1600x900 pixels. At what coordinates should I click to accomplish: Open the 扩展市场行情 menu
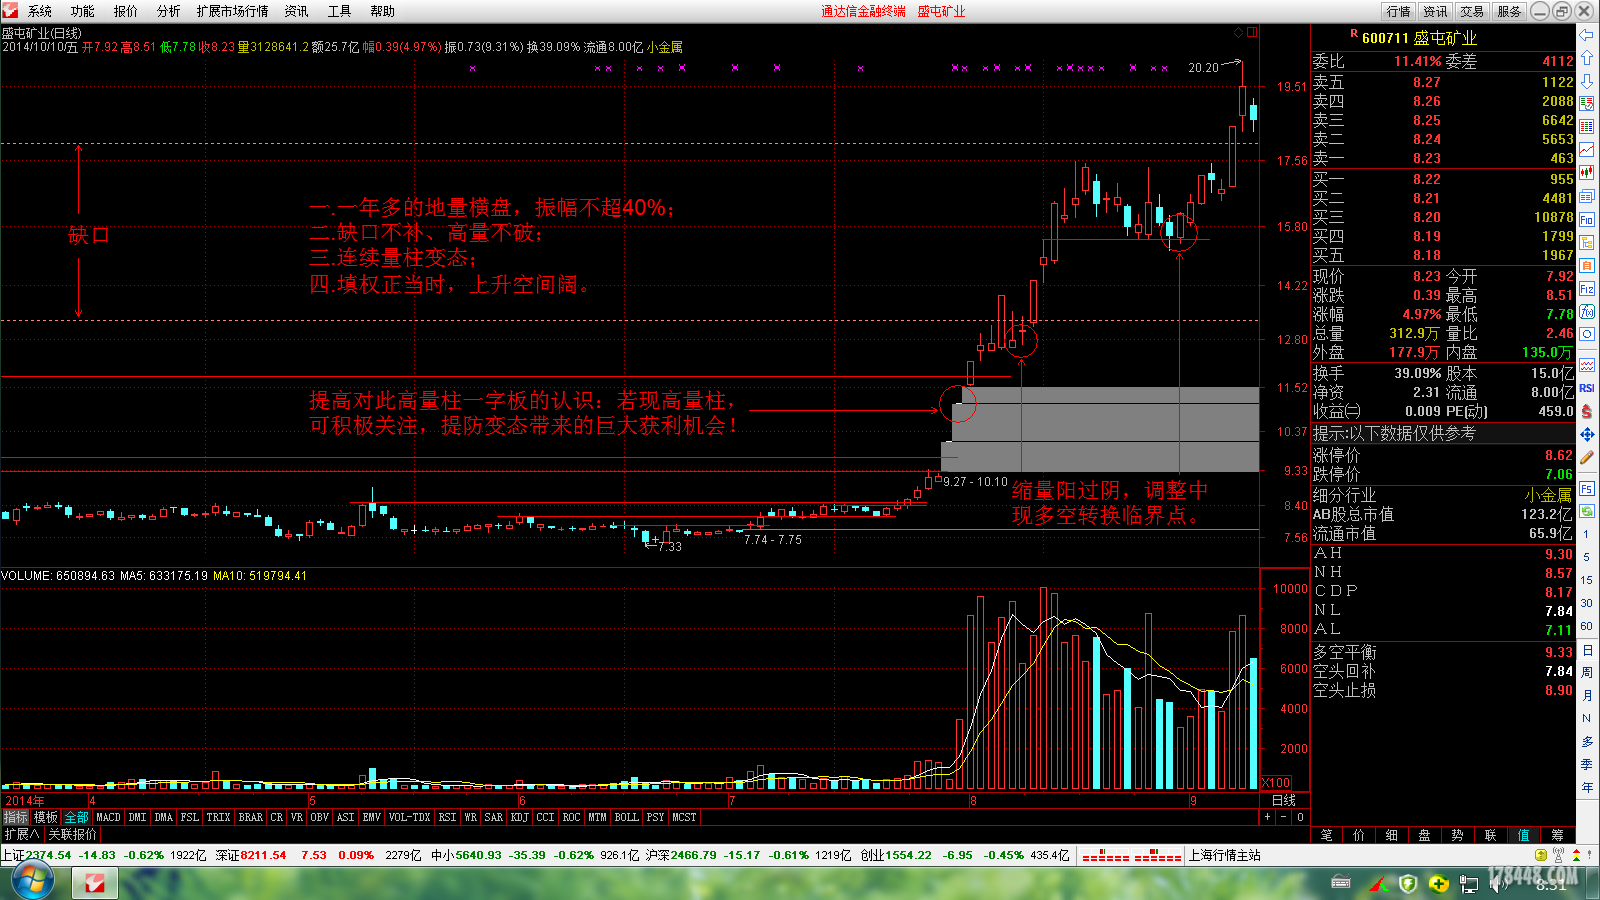click(233, 11)
